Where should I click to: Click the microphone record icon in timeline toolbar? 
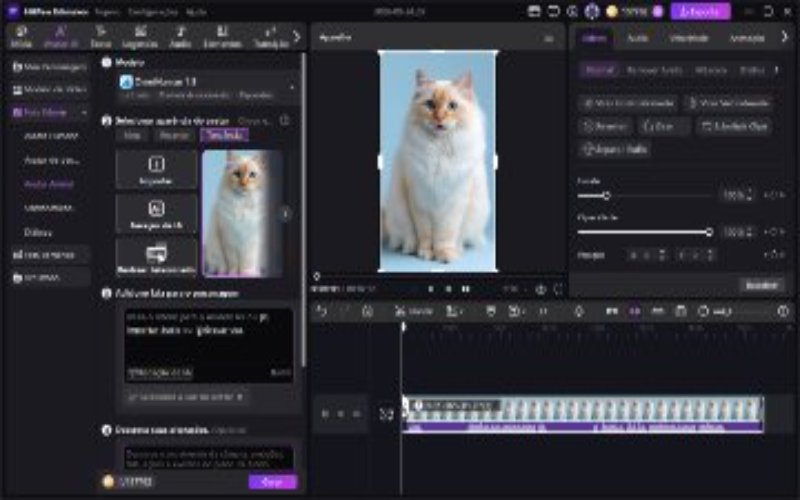[x=579, y=311]
